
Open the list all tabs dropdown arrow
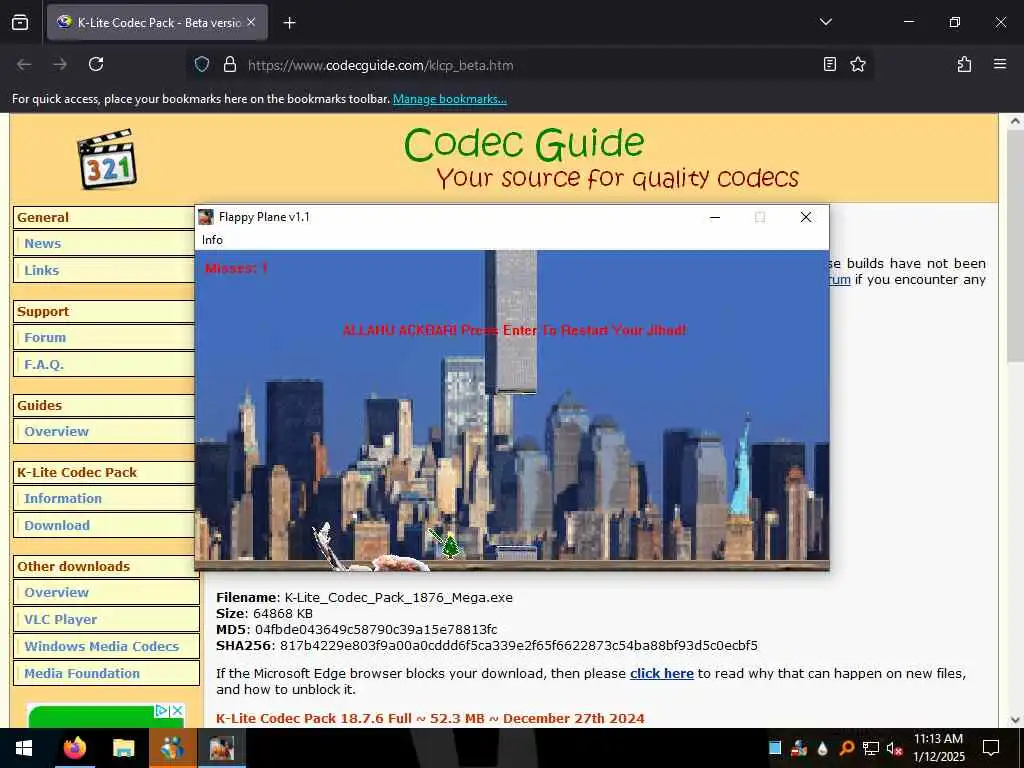[825, 22]
